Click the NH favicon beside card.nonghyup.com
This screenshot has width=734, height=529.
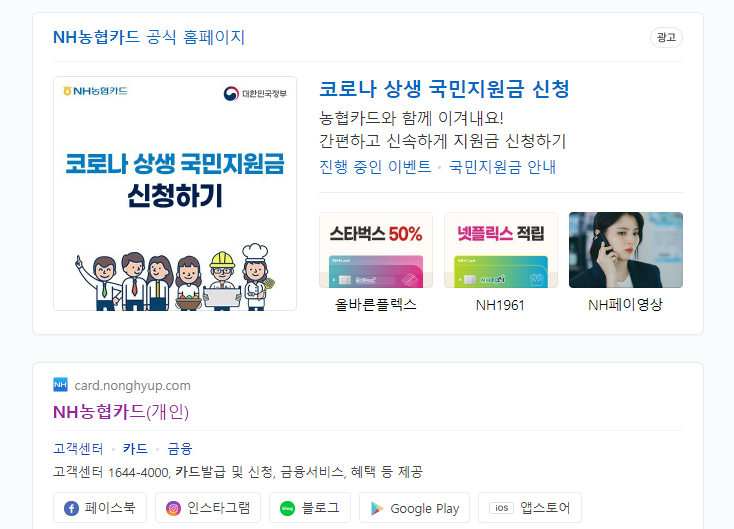pos(60,385)
